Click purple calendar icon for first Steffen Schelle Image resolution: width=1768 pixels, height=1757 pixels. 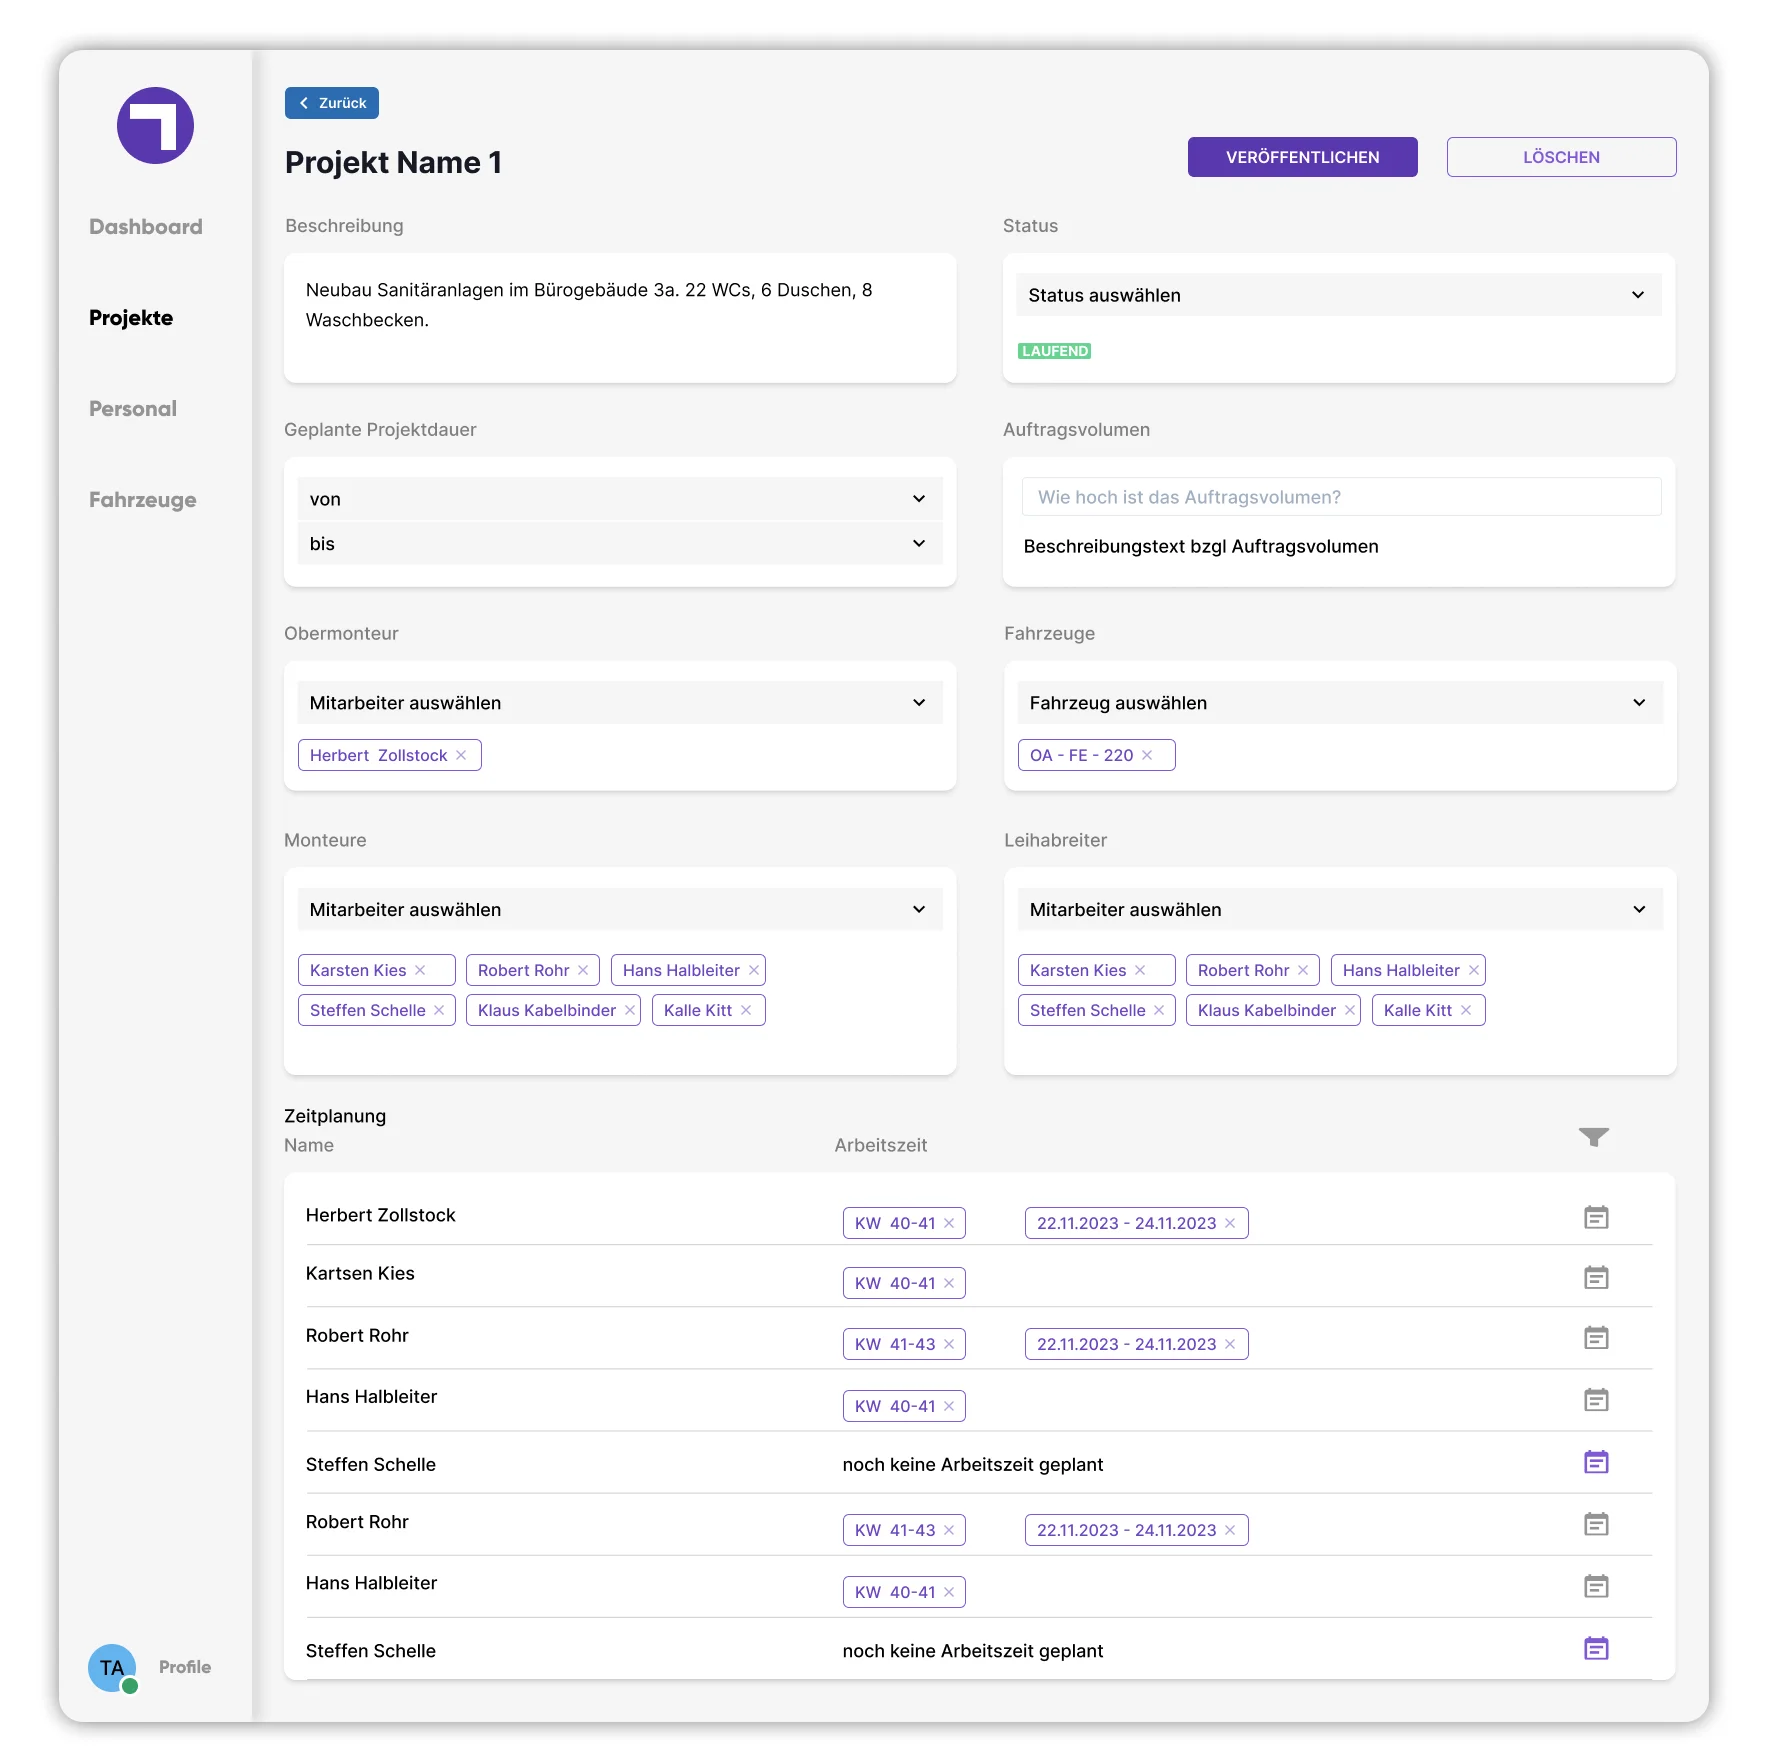(x=1596, y=1462)
